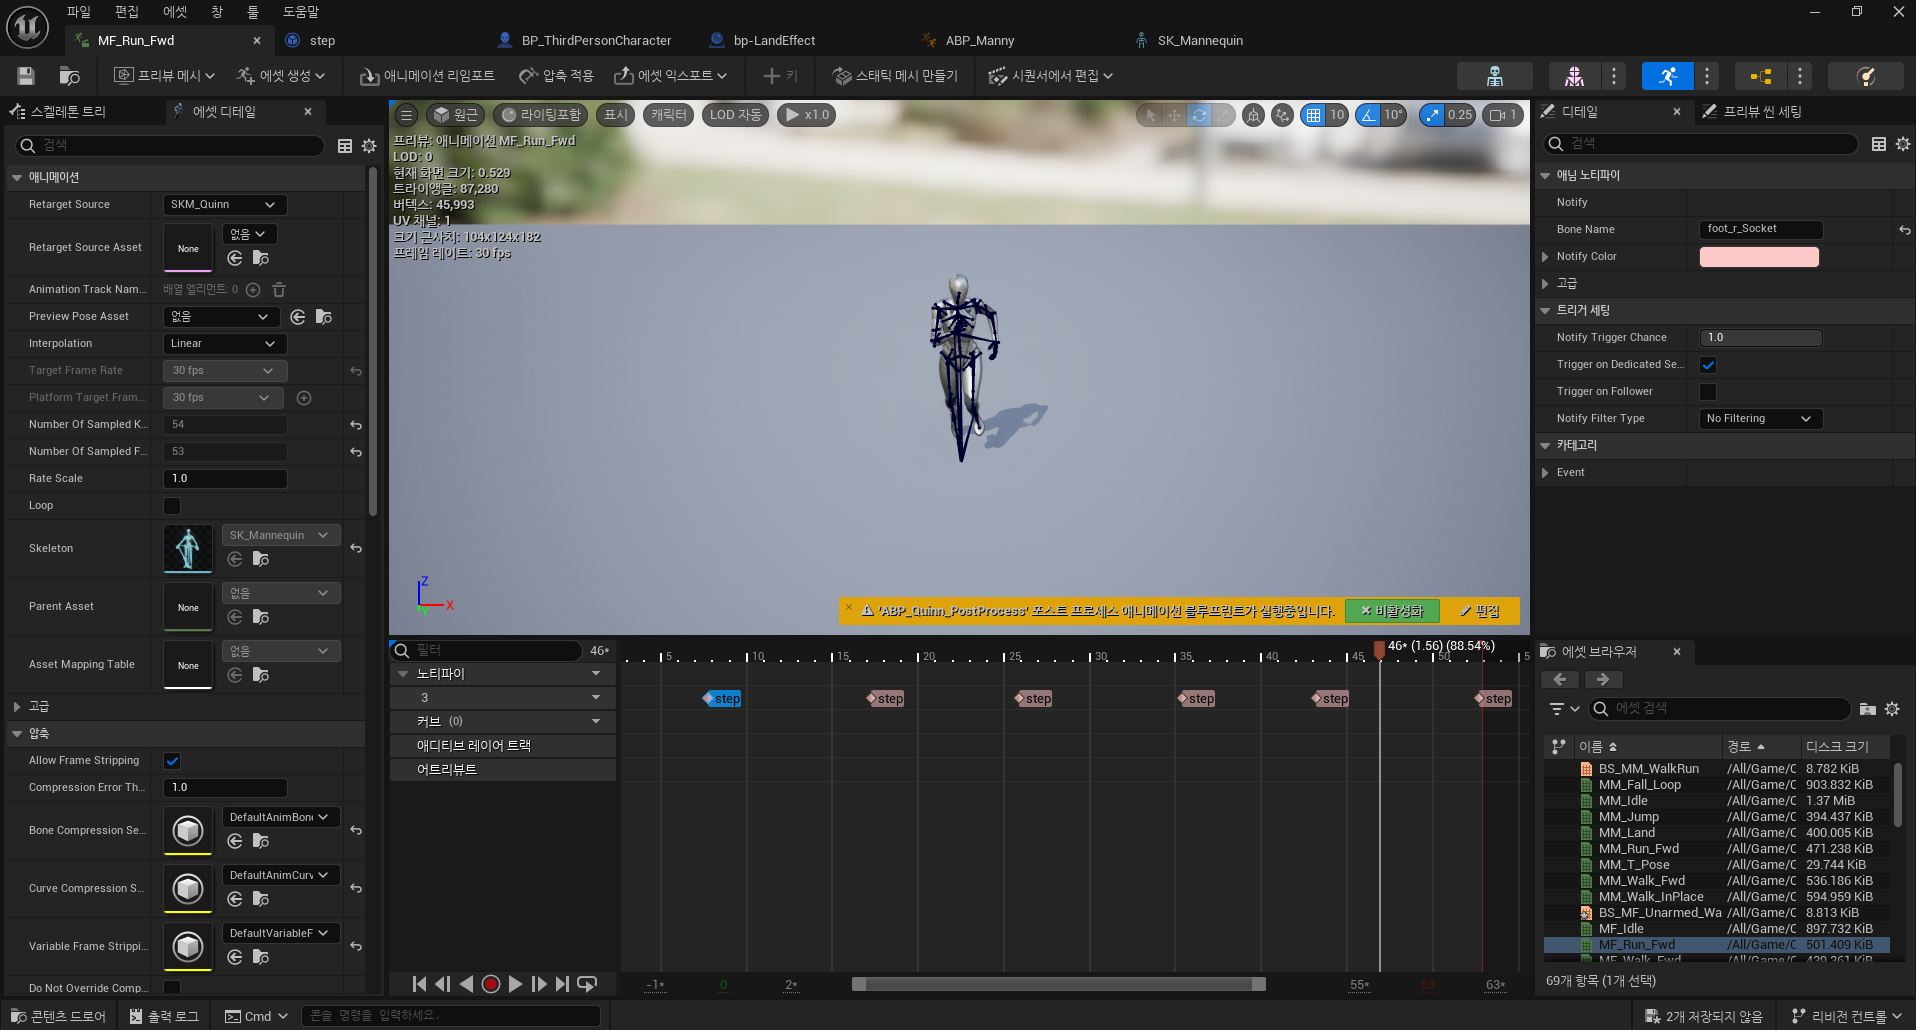1916x1030 pixels.
Task: Select the rotate gizmo tool in viewport
Action: pyautogui.click(x=1198, y=115)
